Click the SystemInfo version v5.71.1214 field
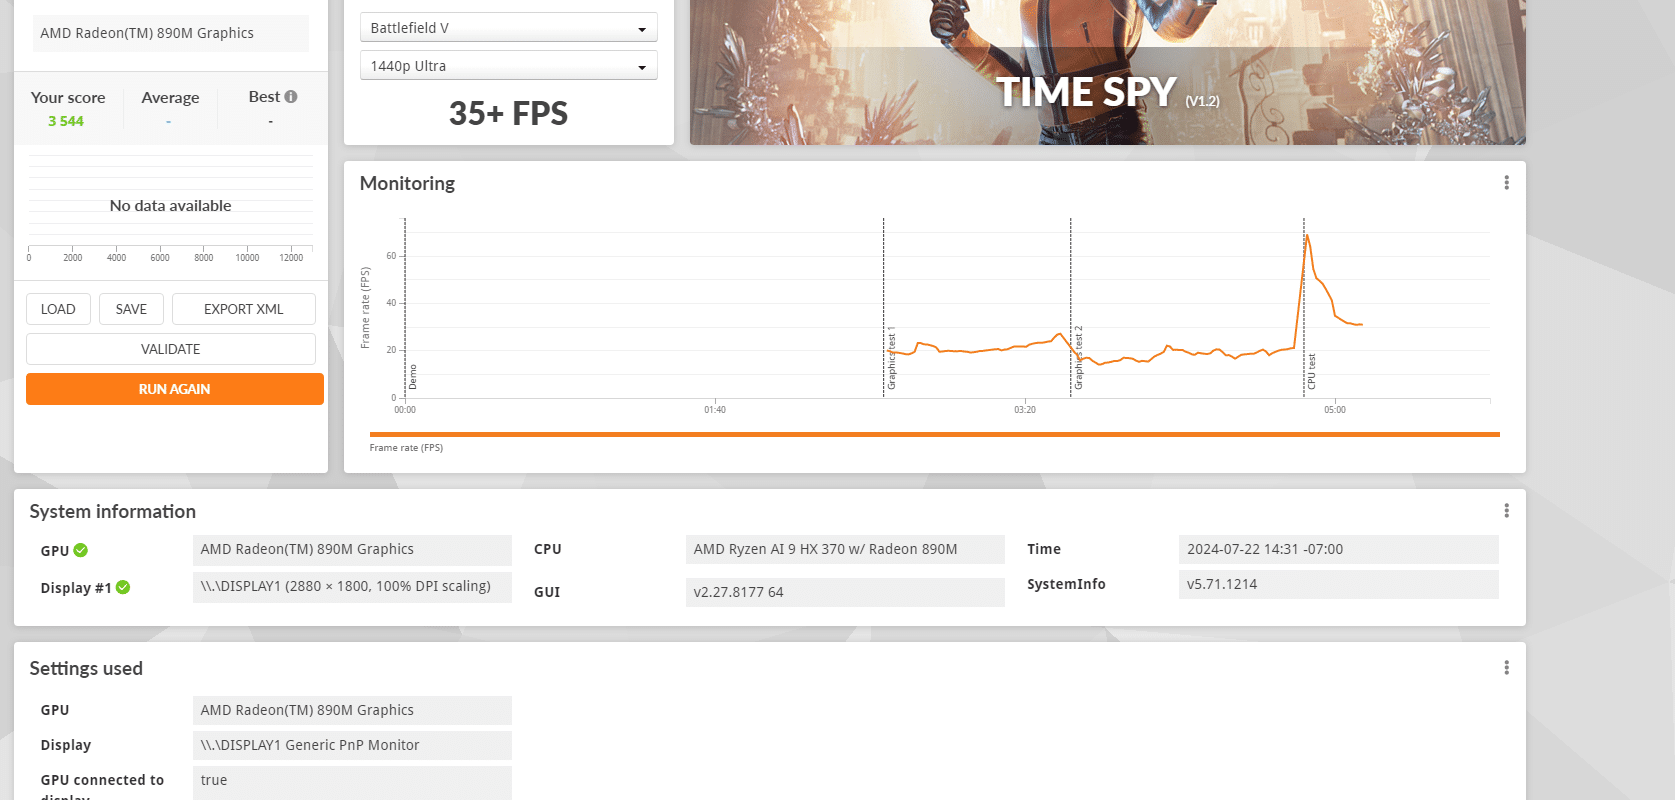The height and width of the screenshot is (800, 1675). [1338, 584]
